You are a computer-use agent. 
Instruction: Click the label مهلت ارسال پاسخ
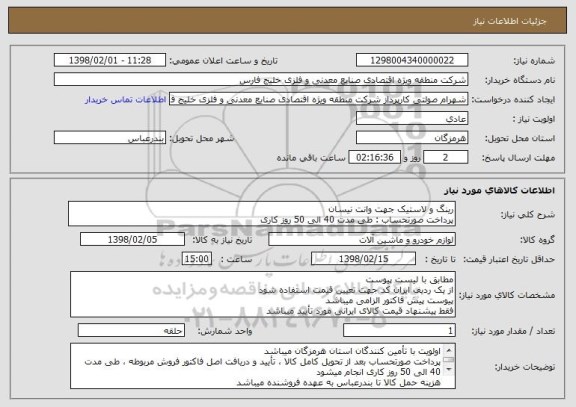(518, 158)
